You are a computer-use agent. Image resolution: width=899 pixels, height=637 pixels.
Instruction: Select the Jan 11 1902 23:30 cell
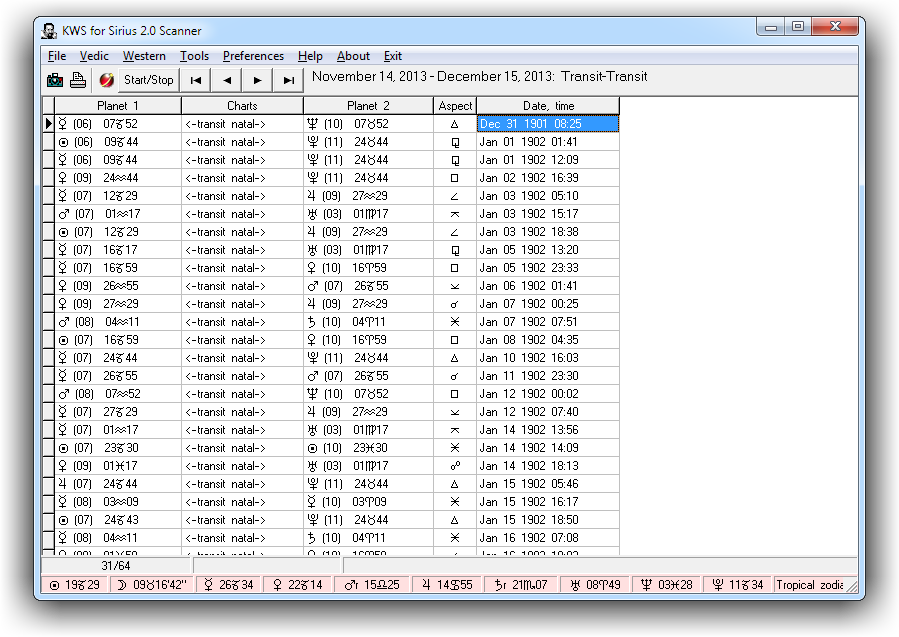pyautogui.click(x=548, y=376)
